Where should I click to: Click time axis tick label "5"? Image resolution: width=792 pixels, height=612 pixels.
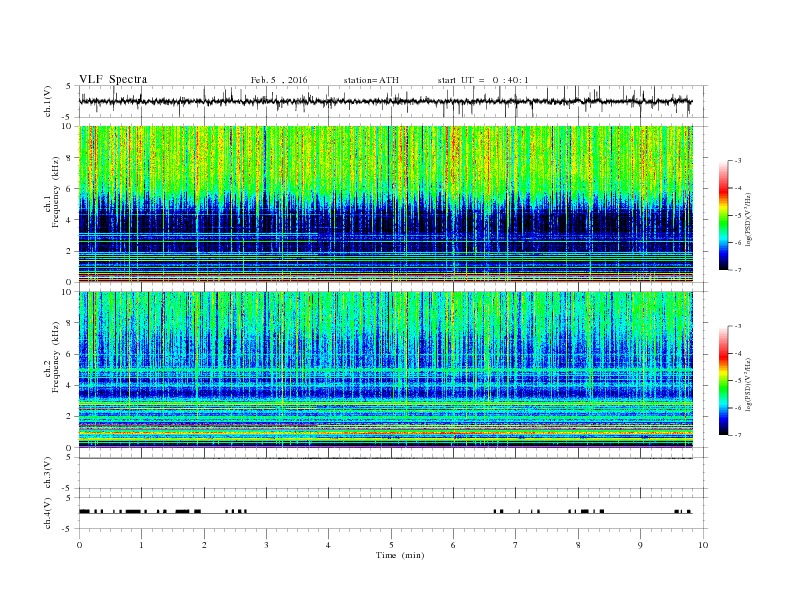tap(391, 545)
